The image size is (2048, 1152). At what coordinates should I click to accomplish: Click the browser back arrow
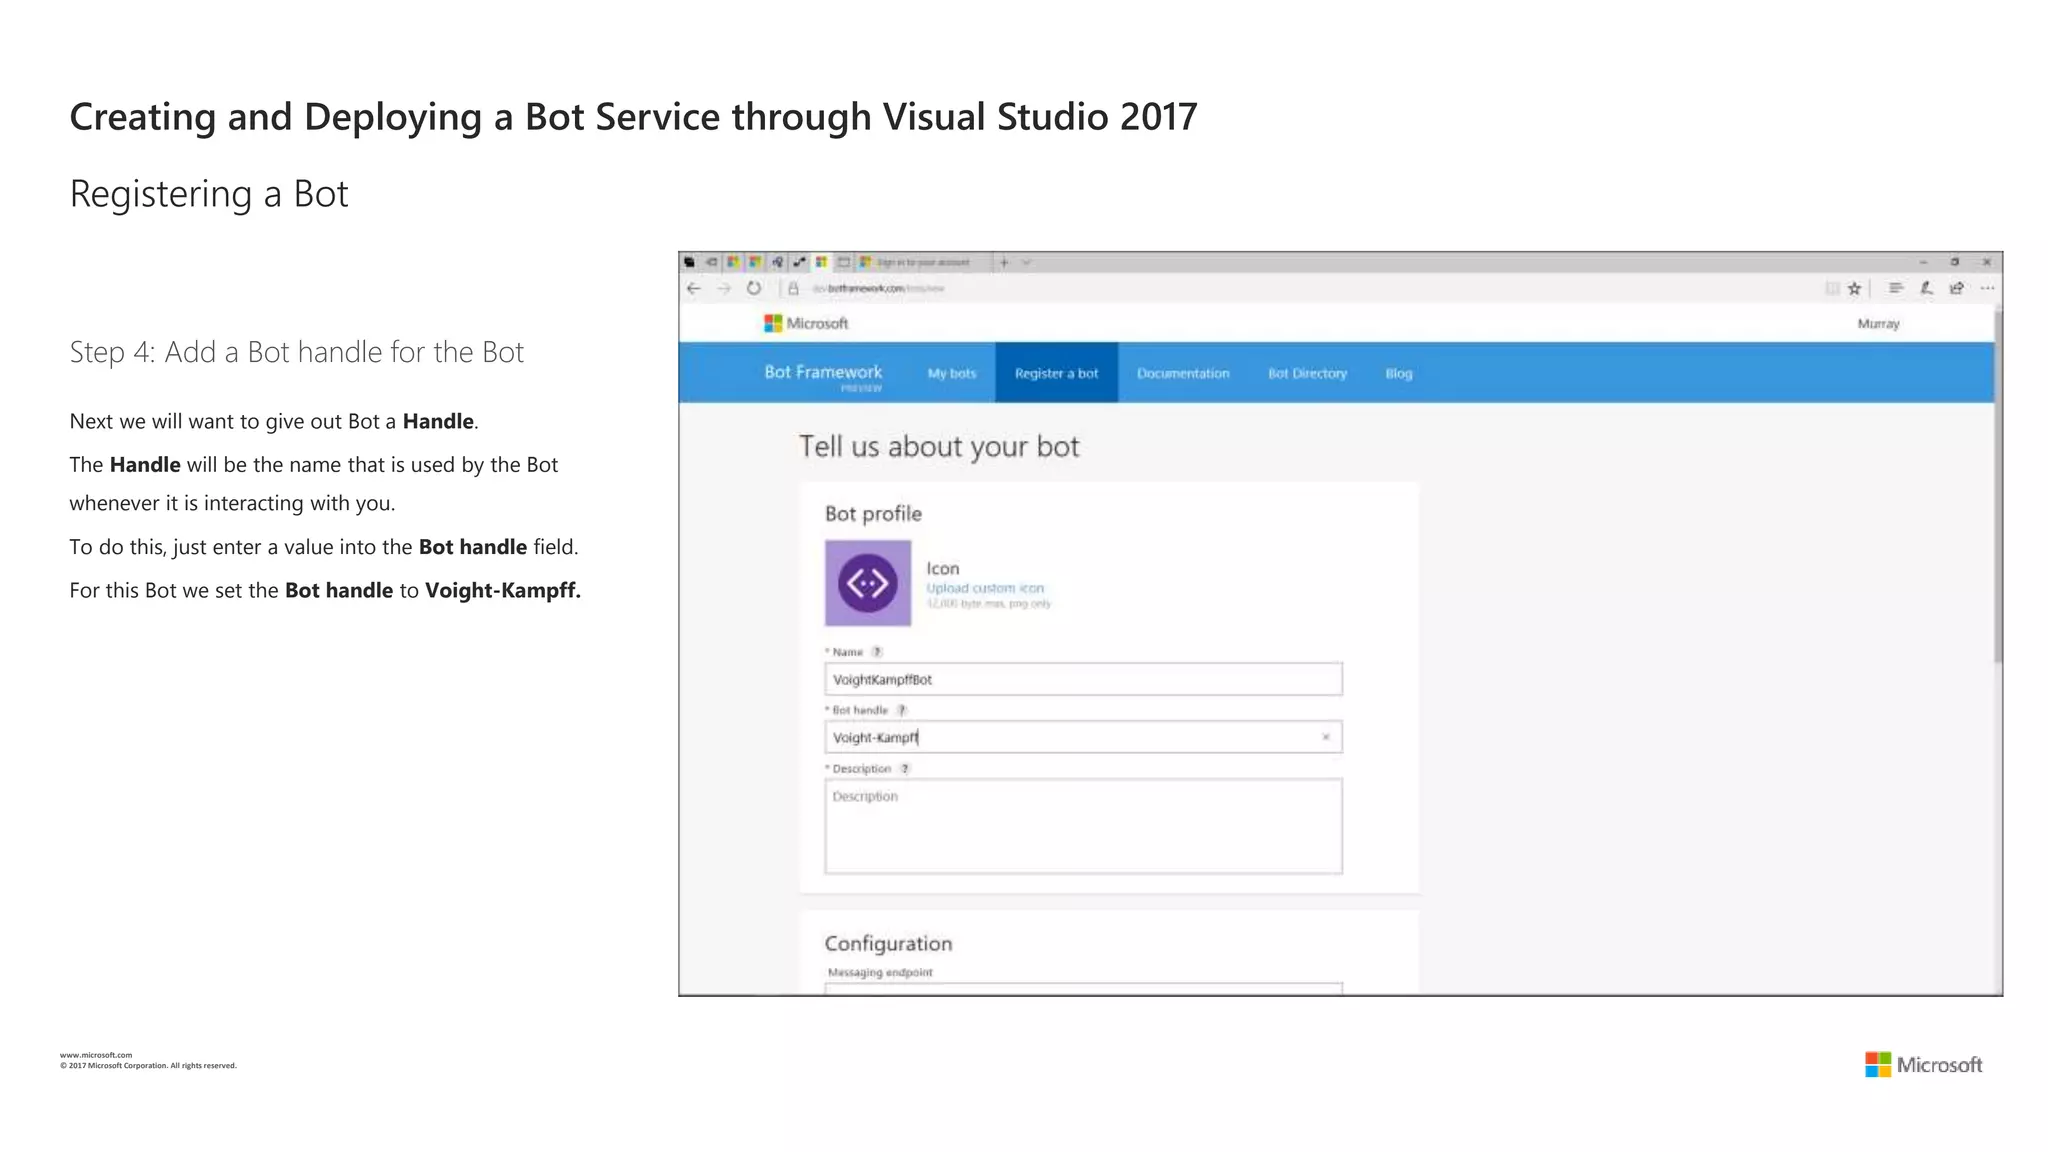point(694,288)
